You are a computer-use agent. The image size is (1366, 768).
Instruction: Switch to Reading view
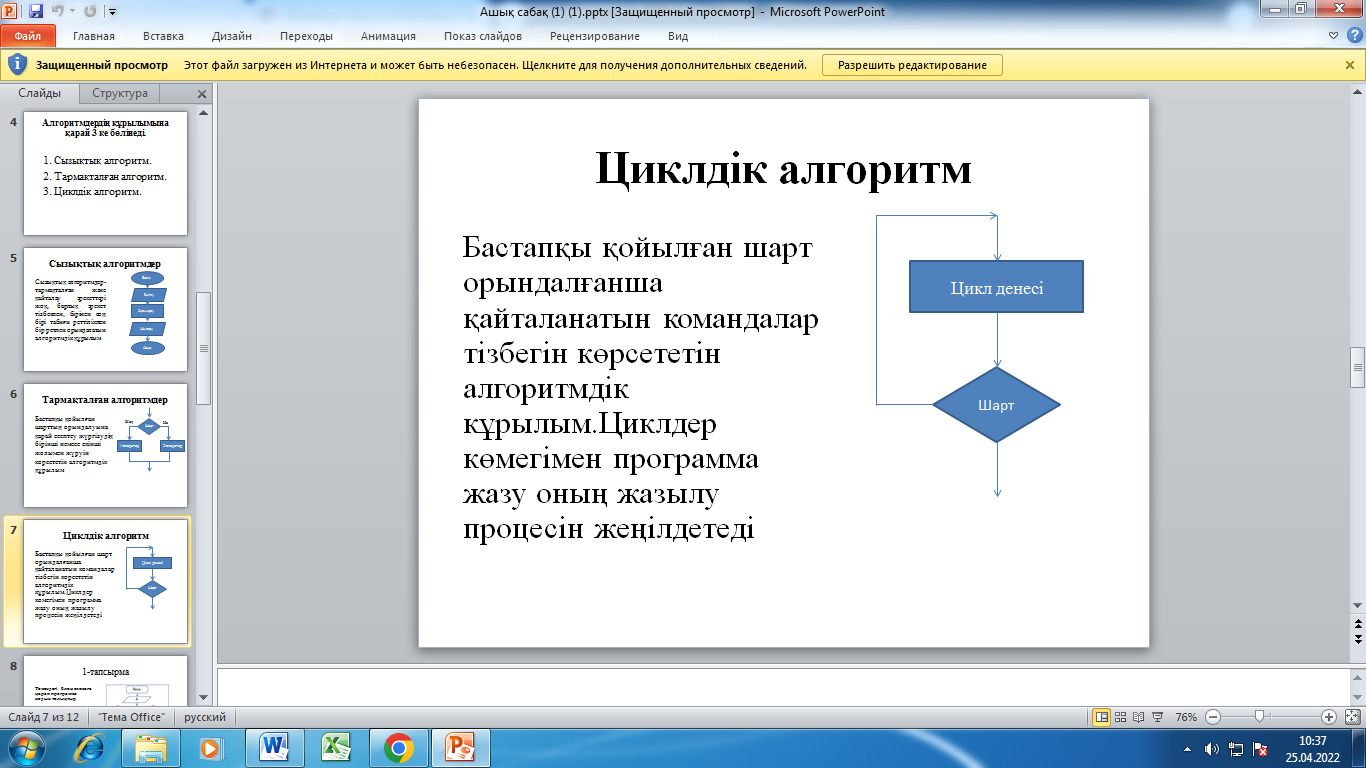1139,717
